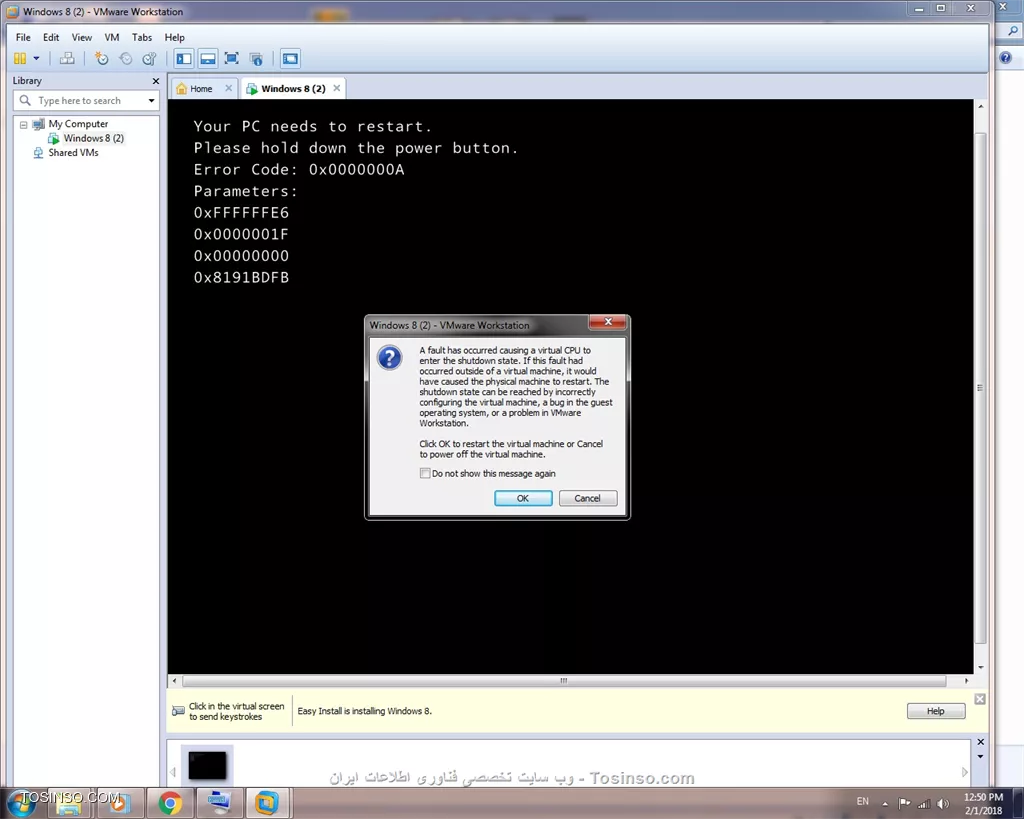1024x819 pixels.
Task: Toggle the thumbnail bar with the toolbar icon
Action: [x=208, y=59]
